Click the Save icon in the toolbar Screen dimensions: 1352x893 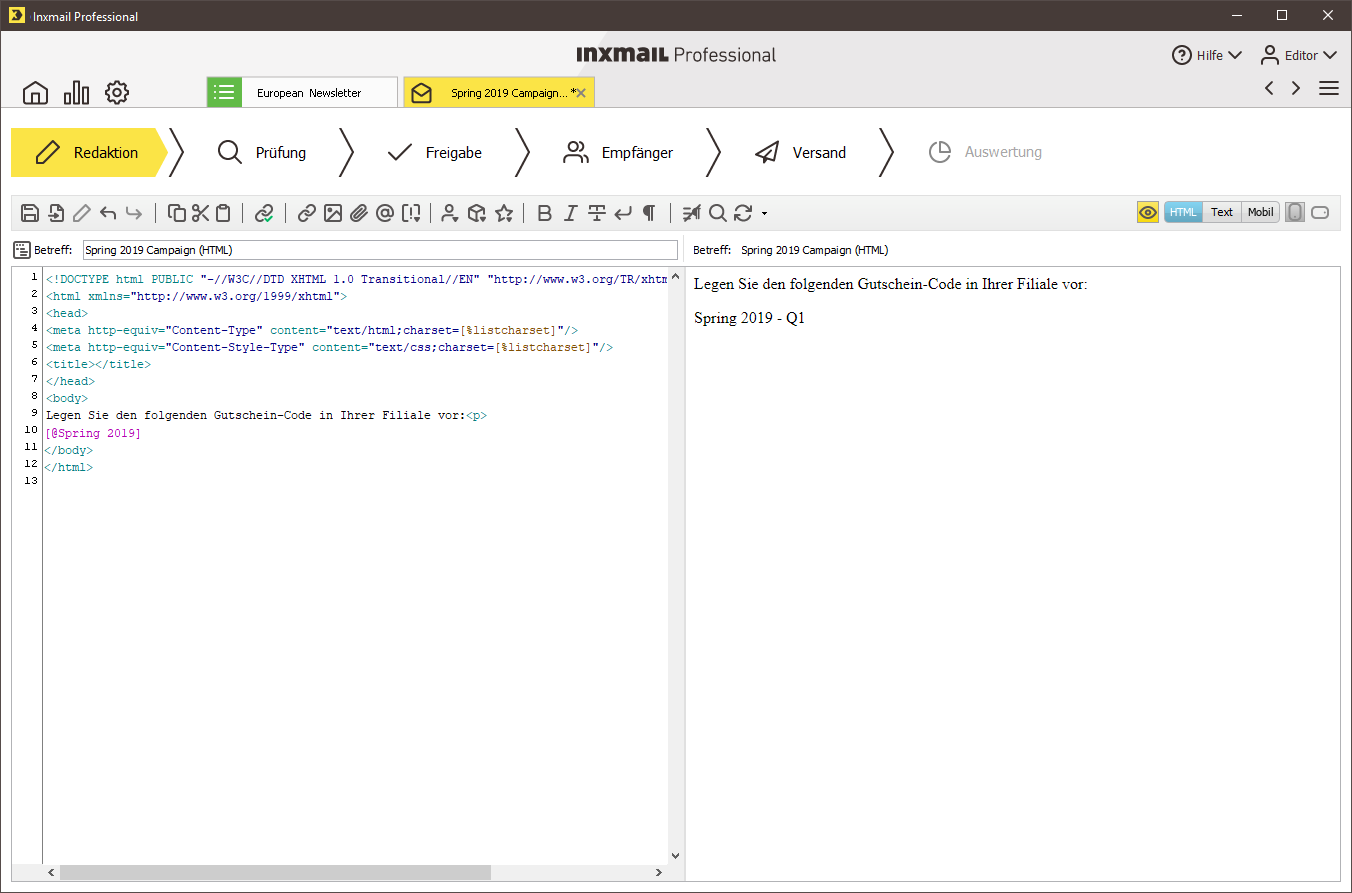coord(30,213)
